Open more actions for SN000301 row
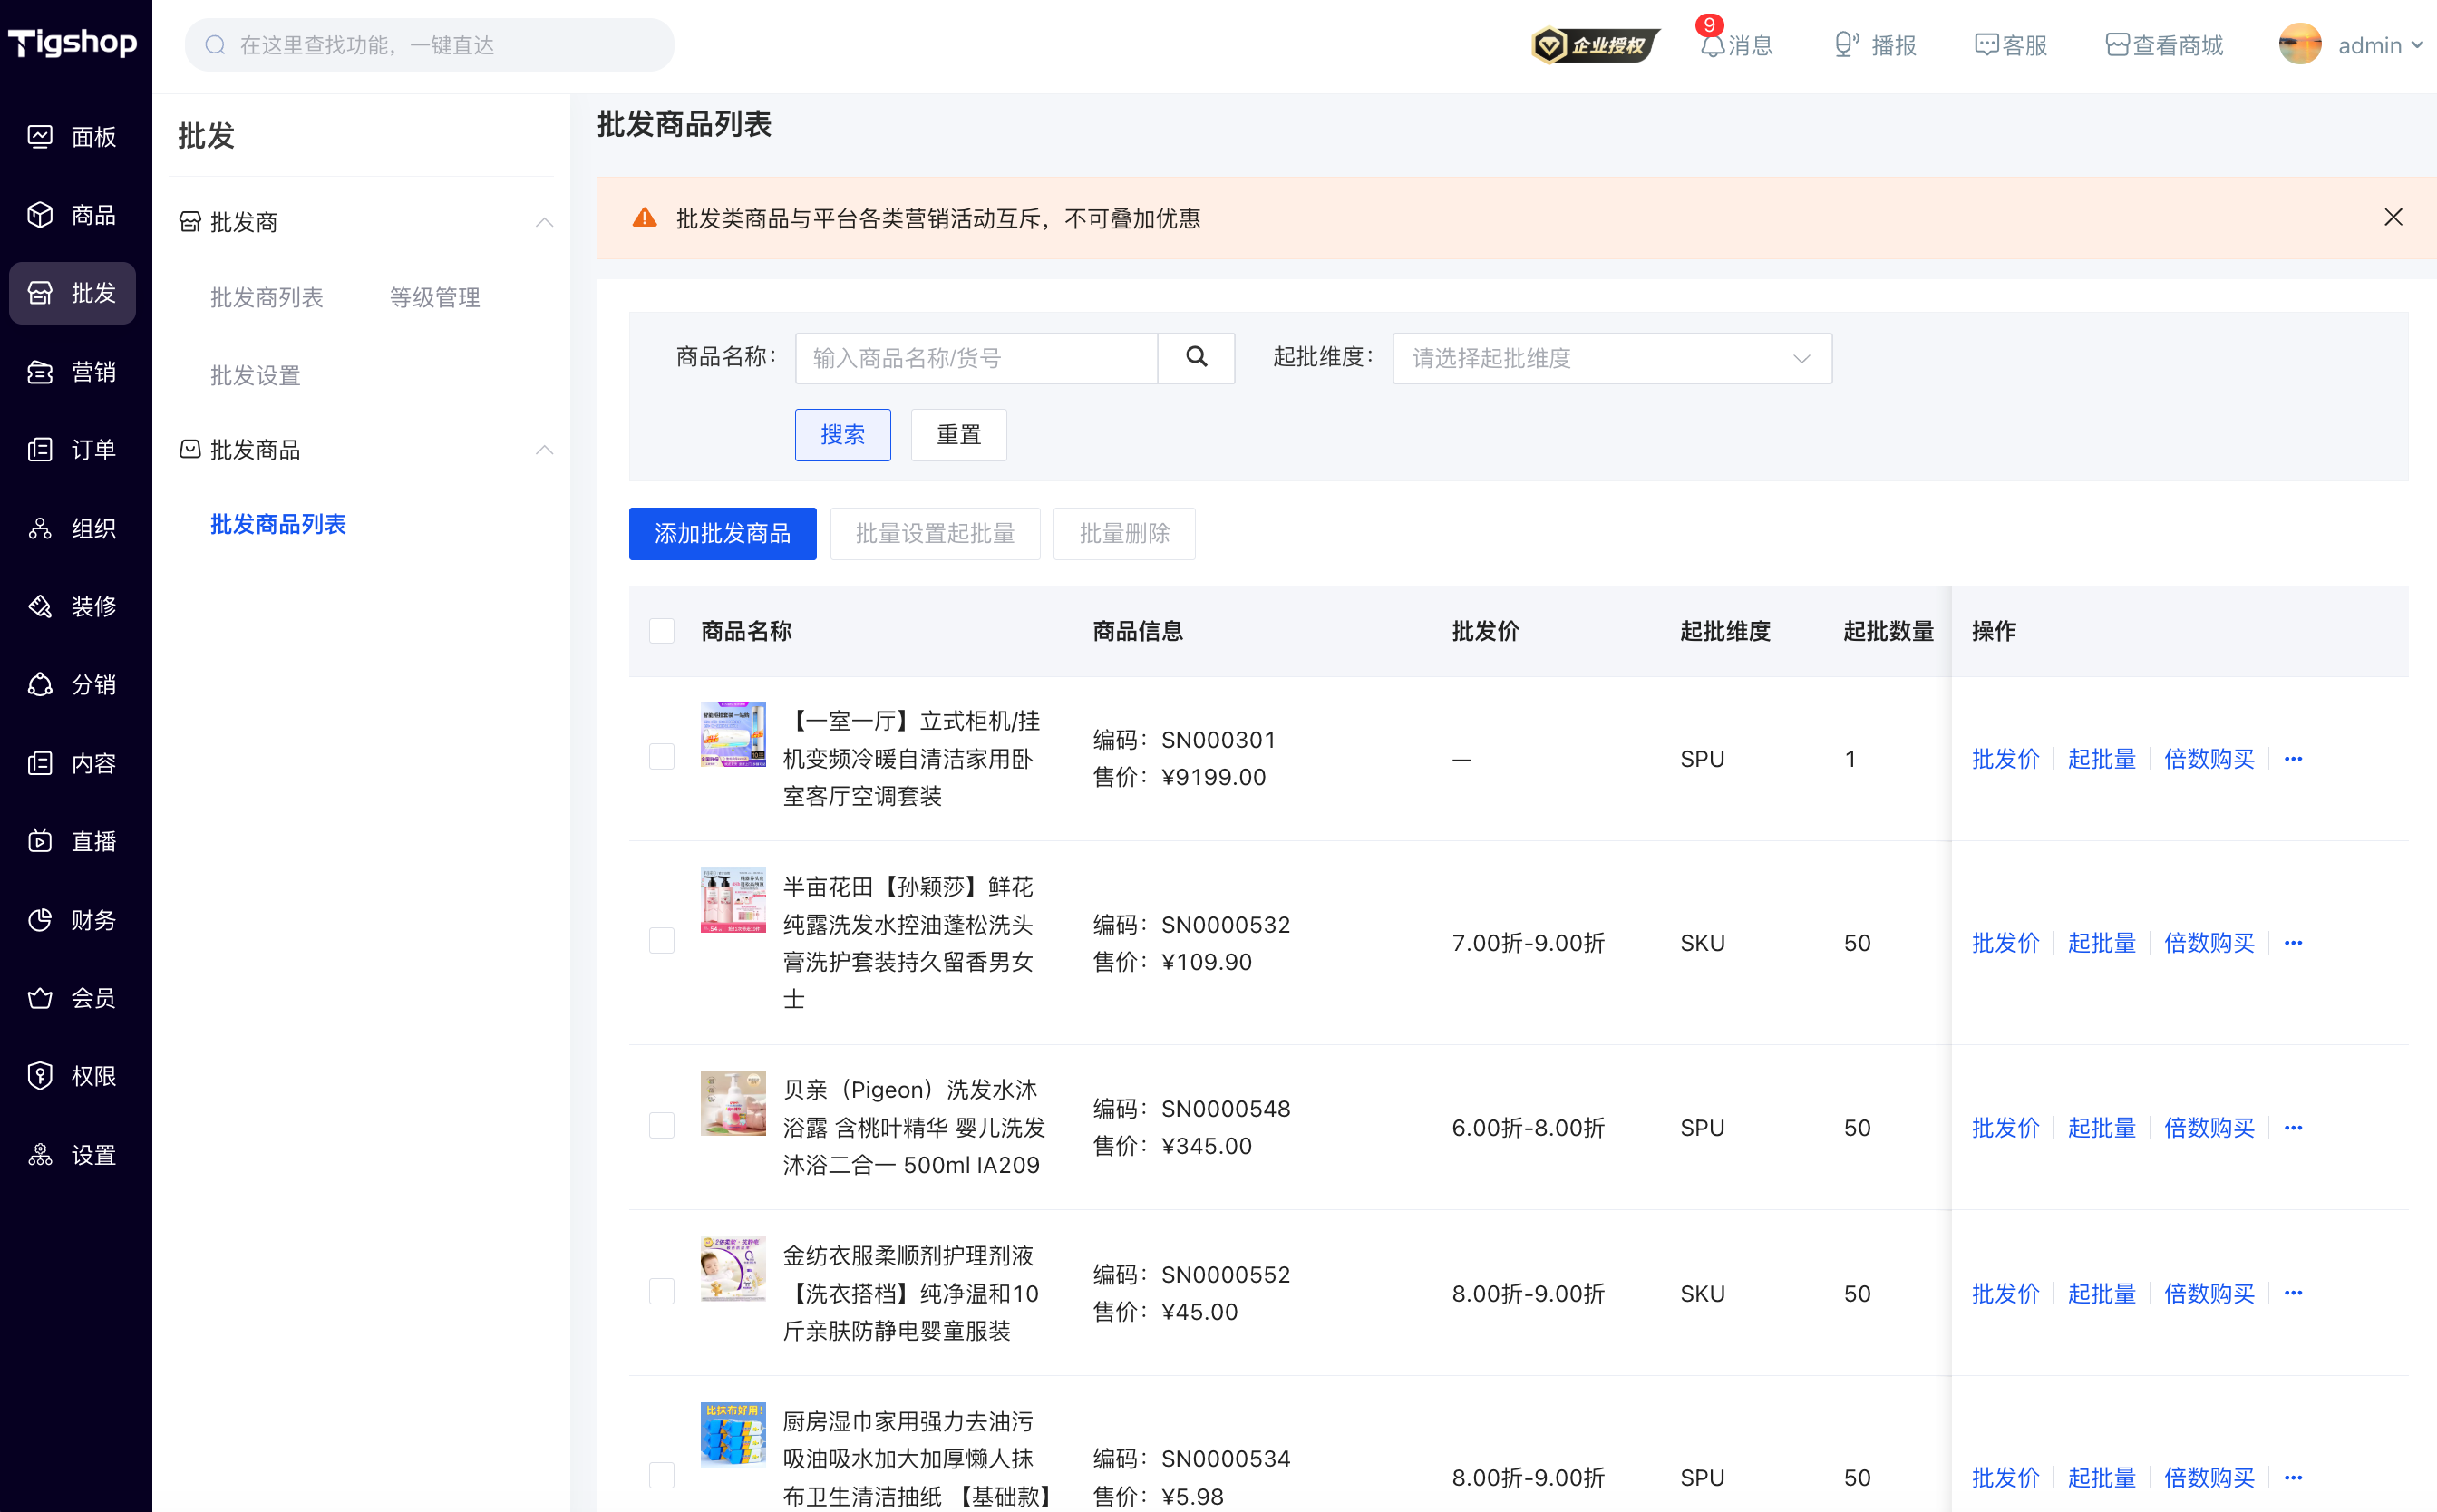The image size is (2437, 1512). tap(2293, 759)
